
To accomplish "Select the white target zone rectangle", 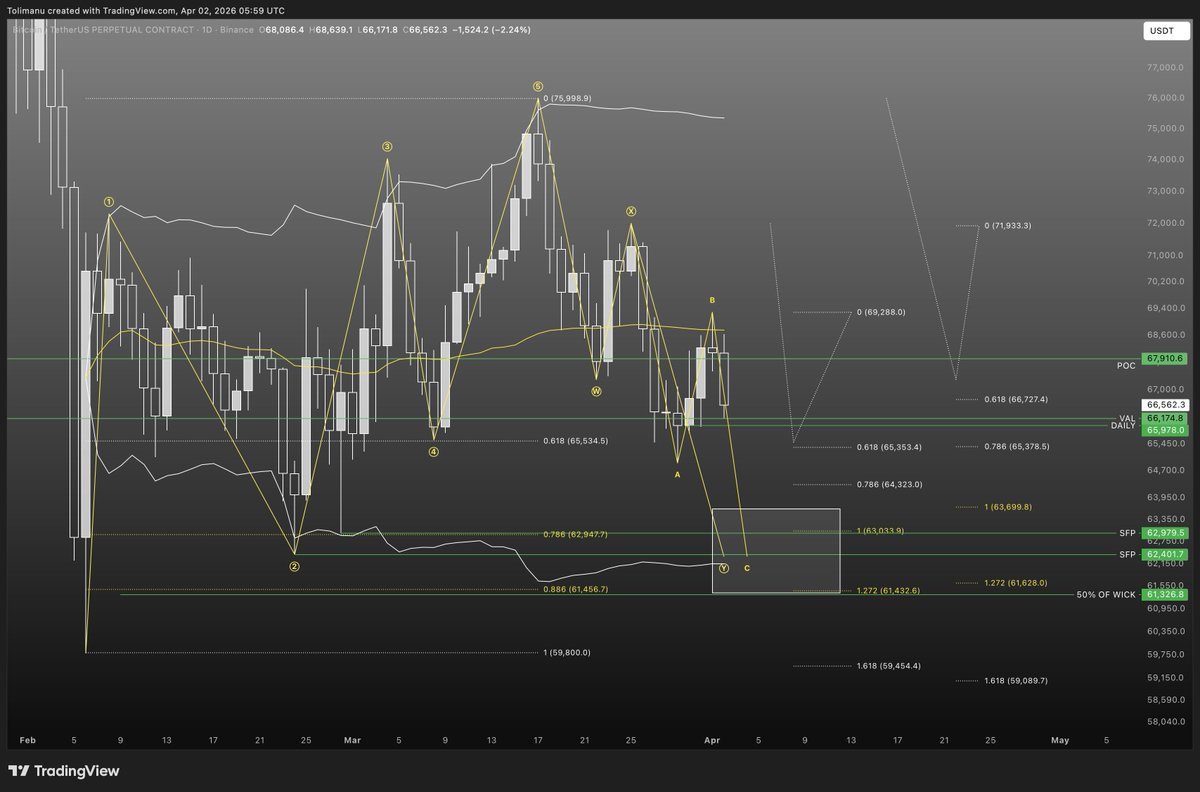I will point(776,551).
